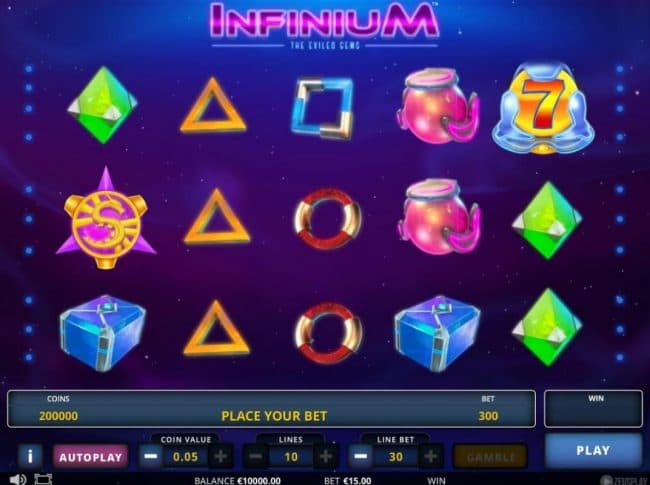Click the top-row pink orb symbol
Image resolution: width=650 pixels, height=485 pixels.
pyautogui.click(x=439, y=106)
